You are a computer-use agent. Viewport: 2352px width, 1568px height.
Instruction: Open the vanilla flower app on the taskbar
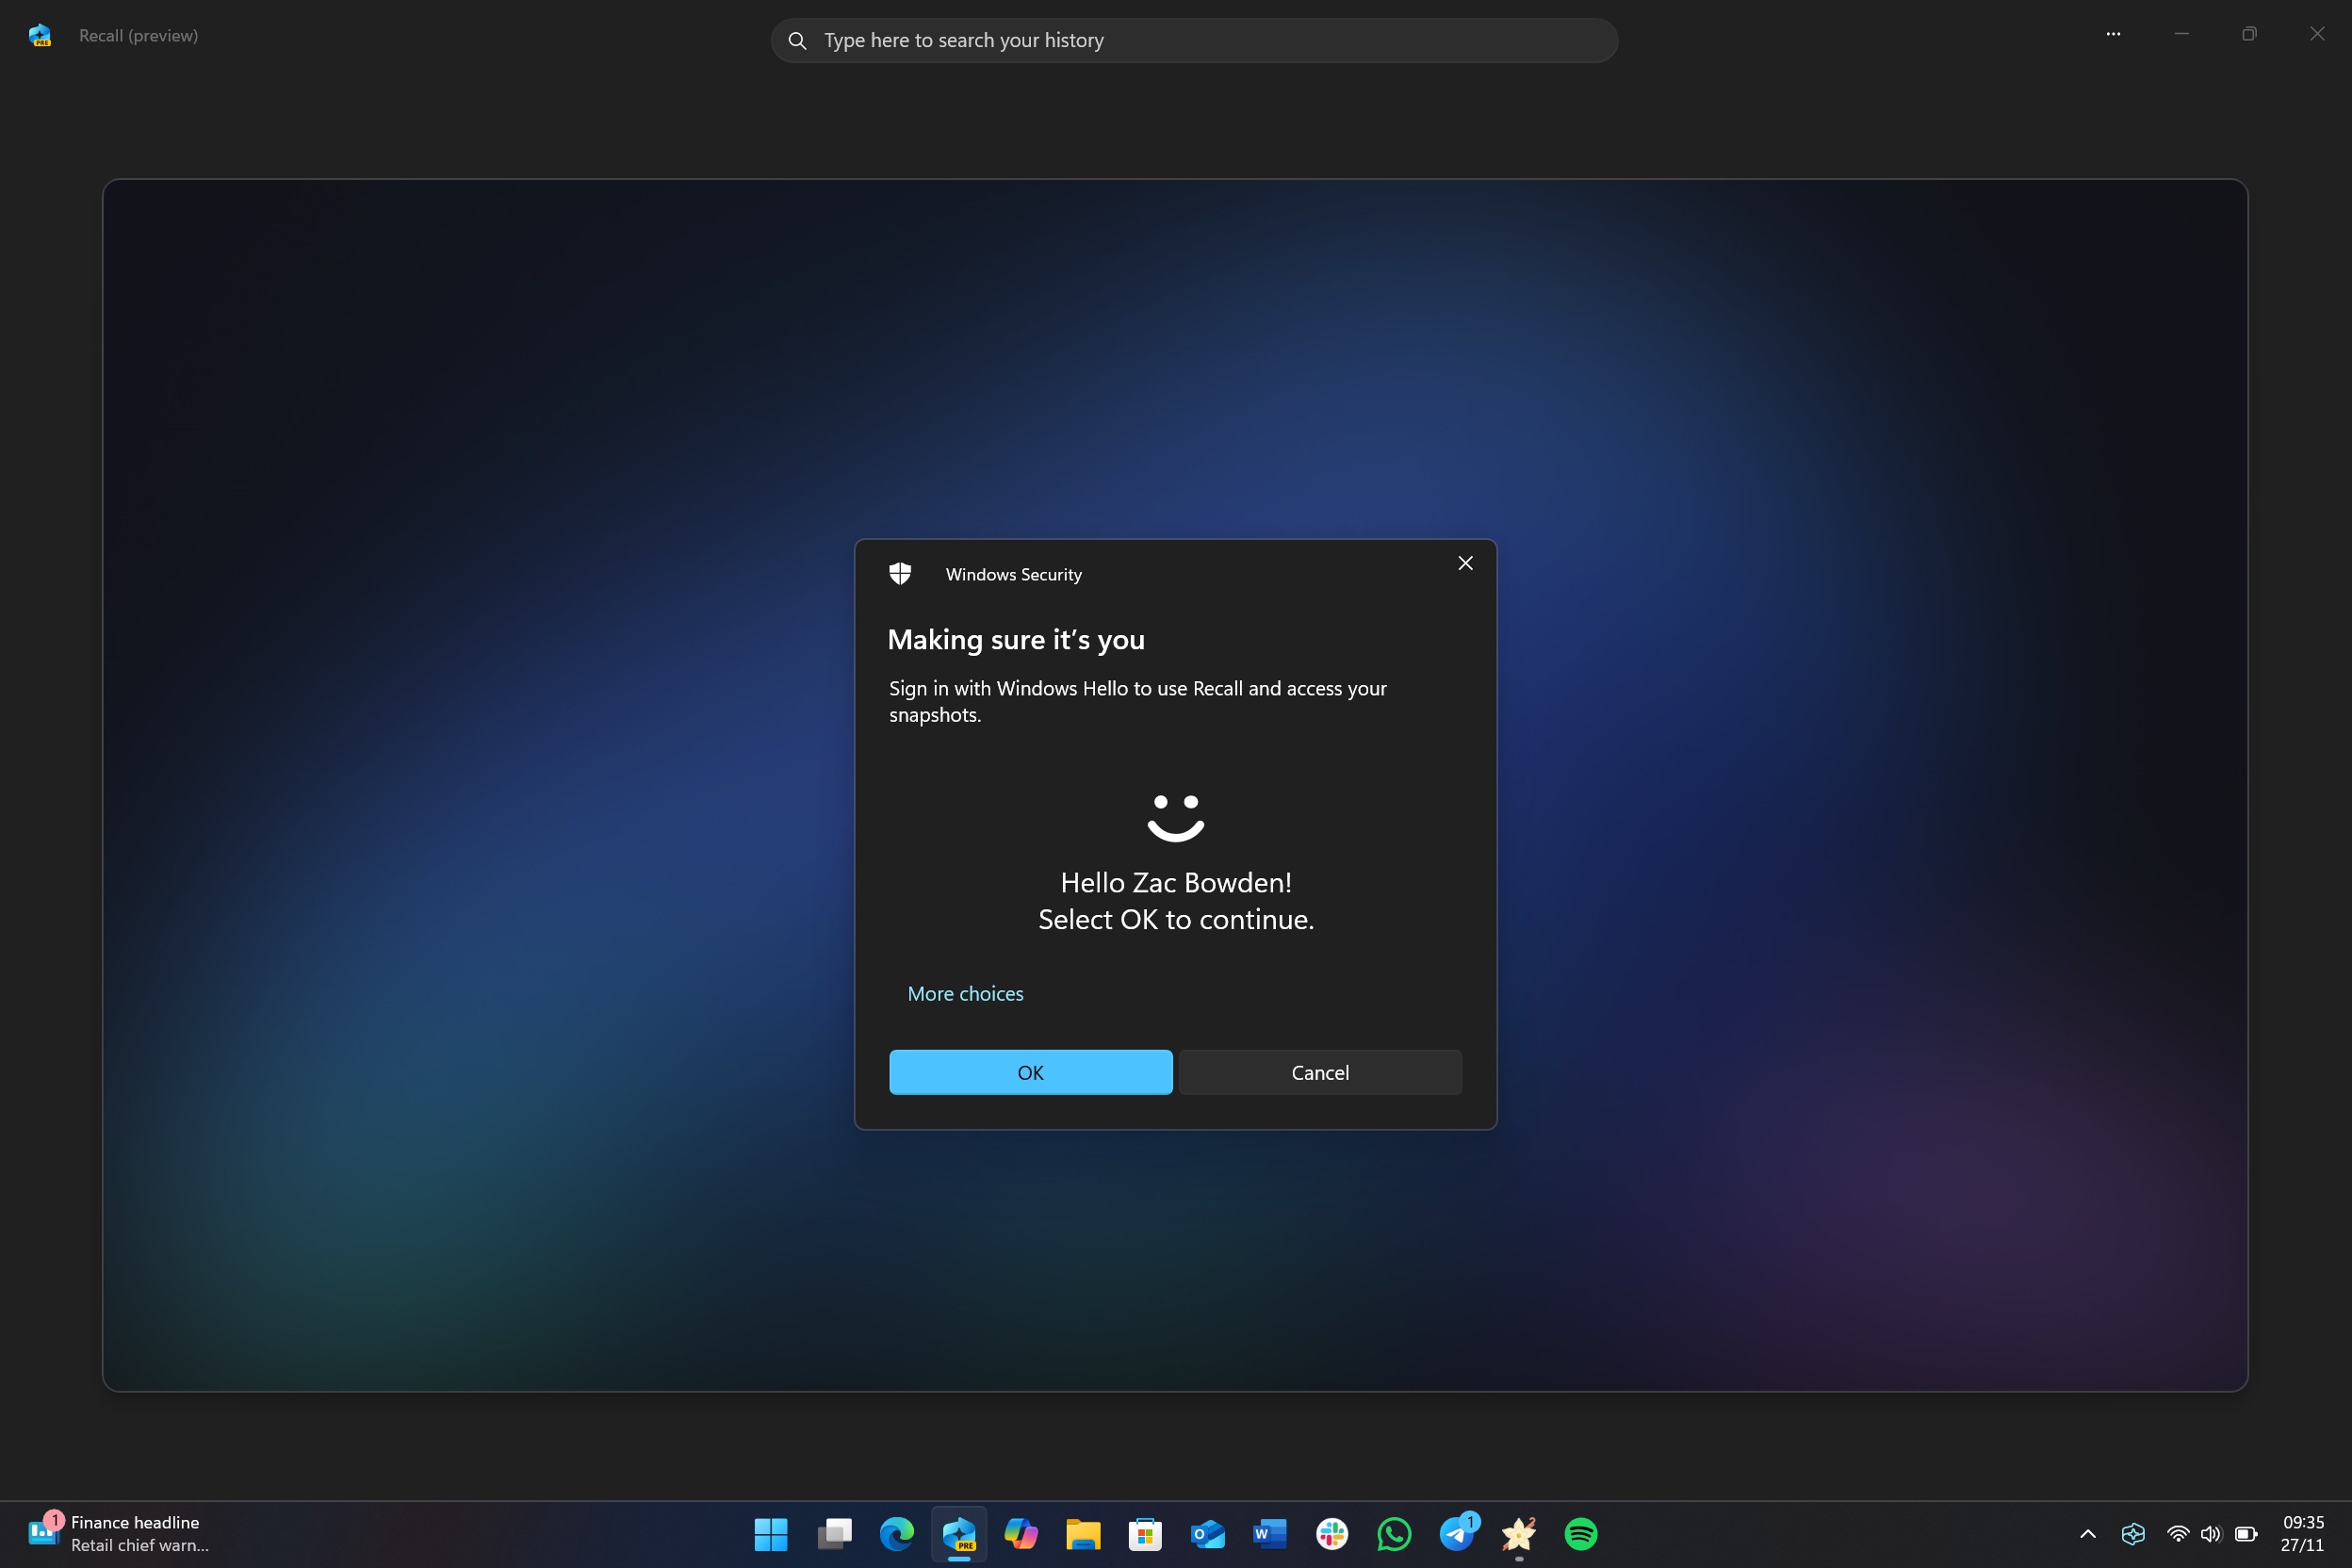click(x=1519, y=1533)
